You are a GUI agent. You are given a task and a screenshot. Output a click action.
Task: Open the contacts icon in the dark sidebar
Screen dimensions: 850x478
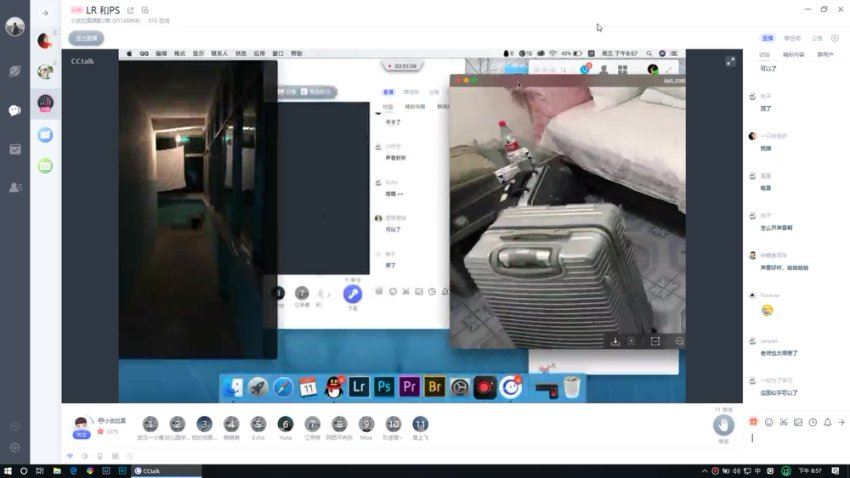point(15,188)
